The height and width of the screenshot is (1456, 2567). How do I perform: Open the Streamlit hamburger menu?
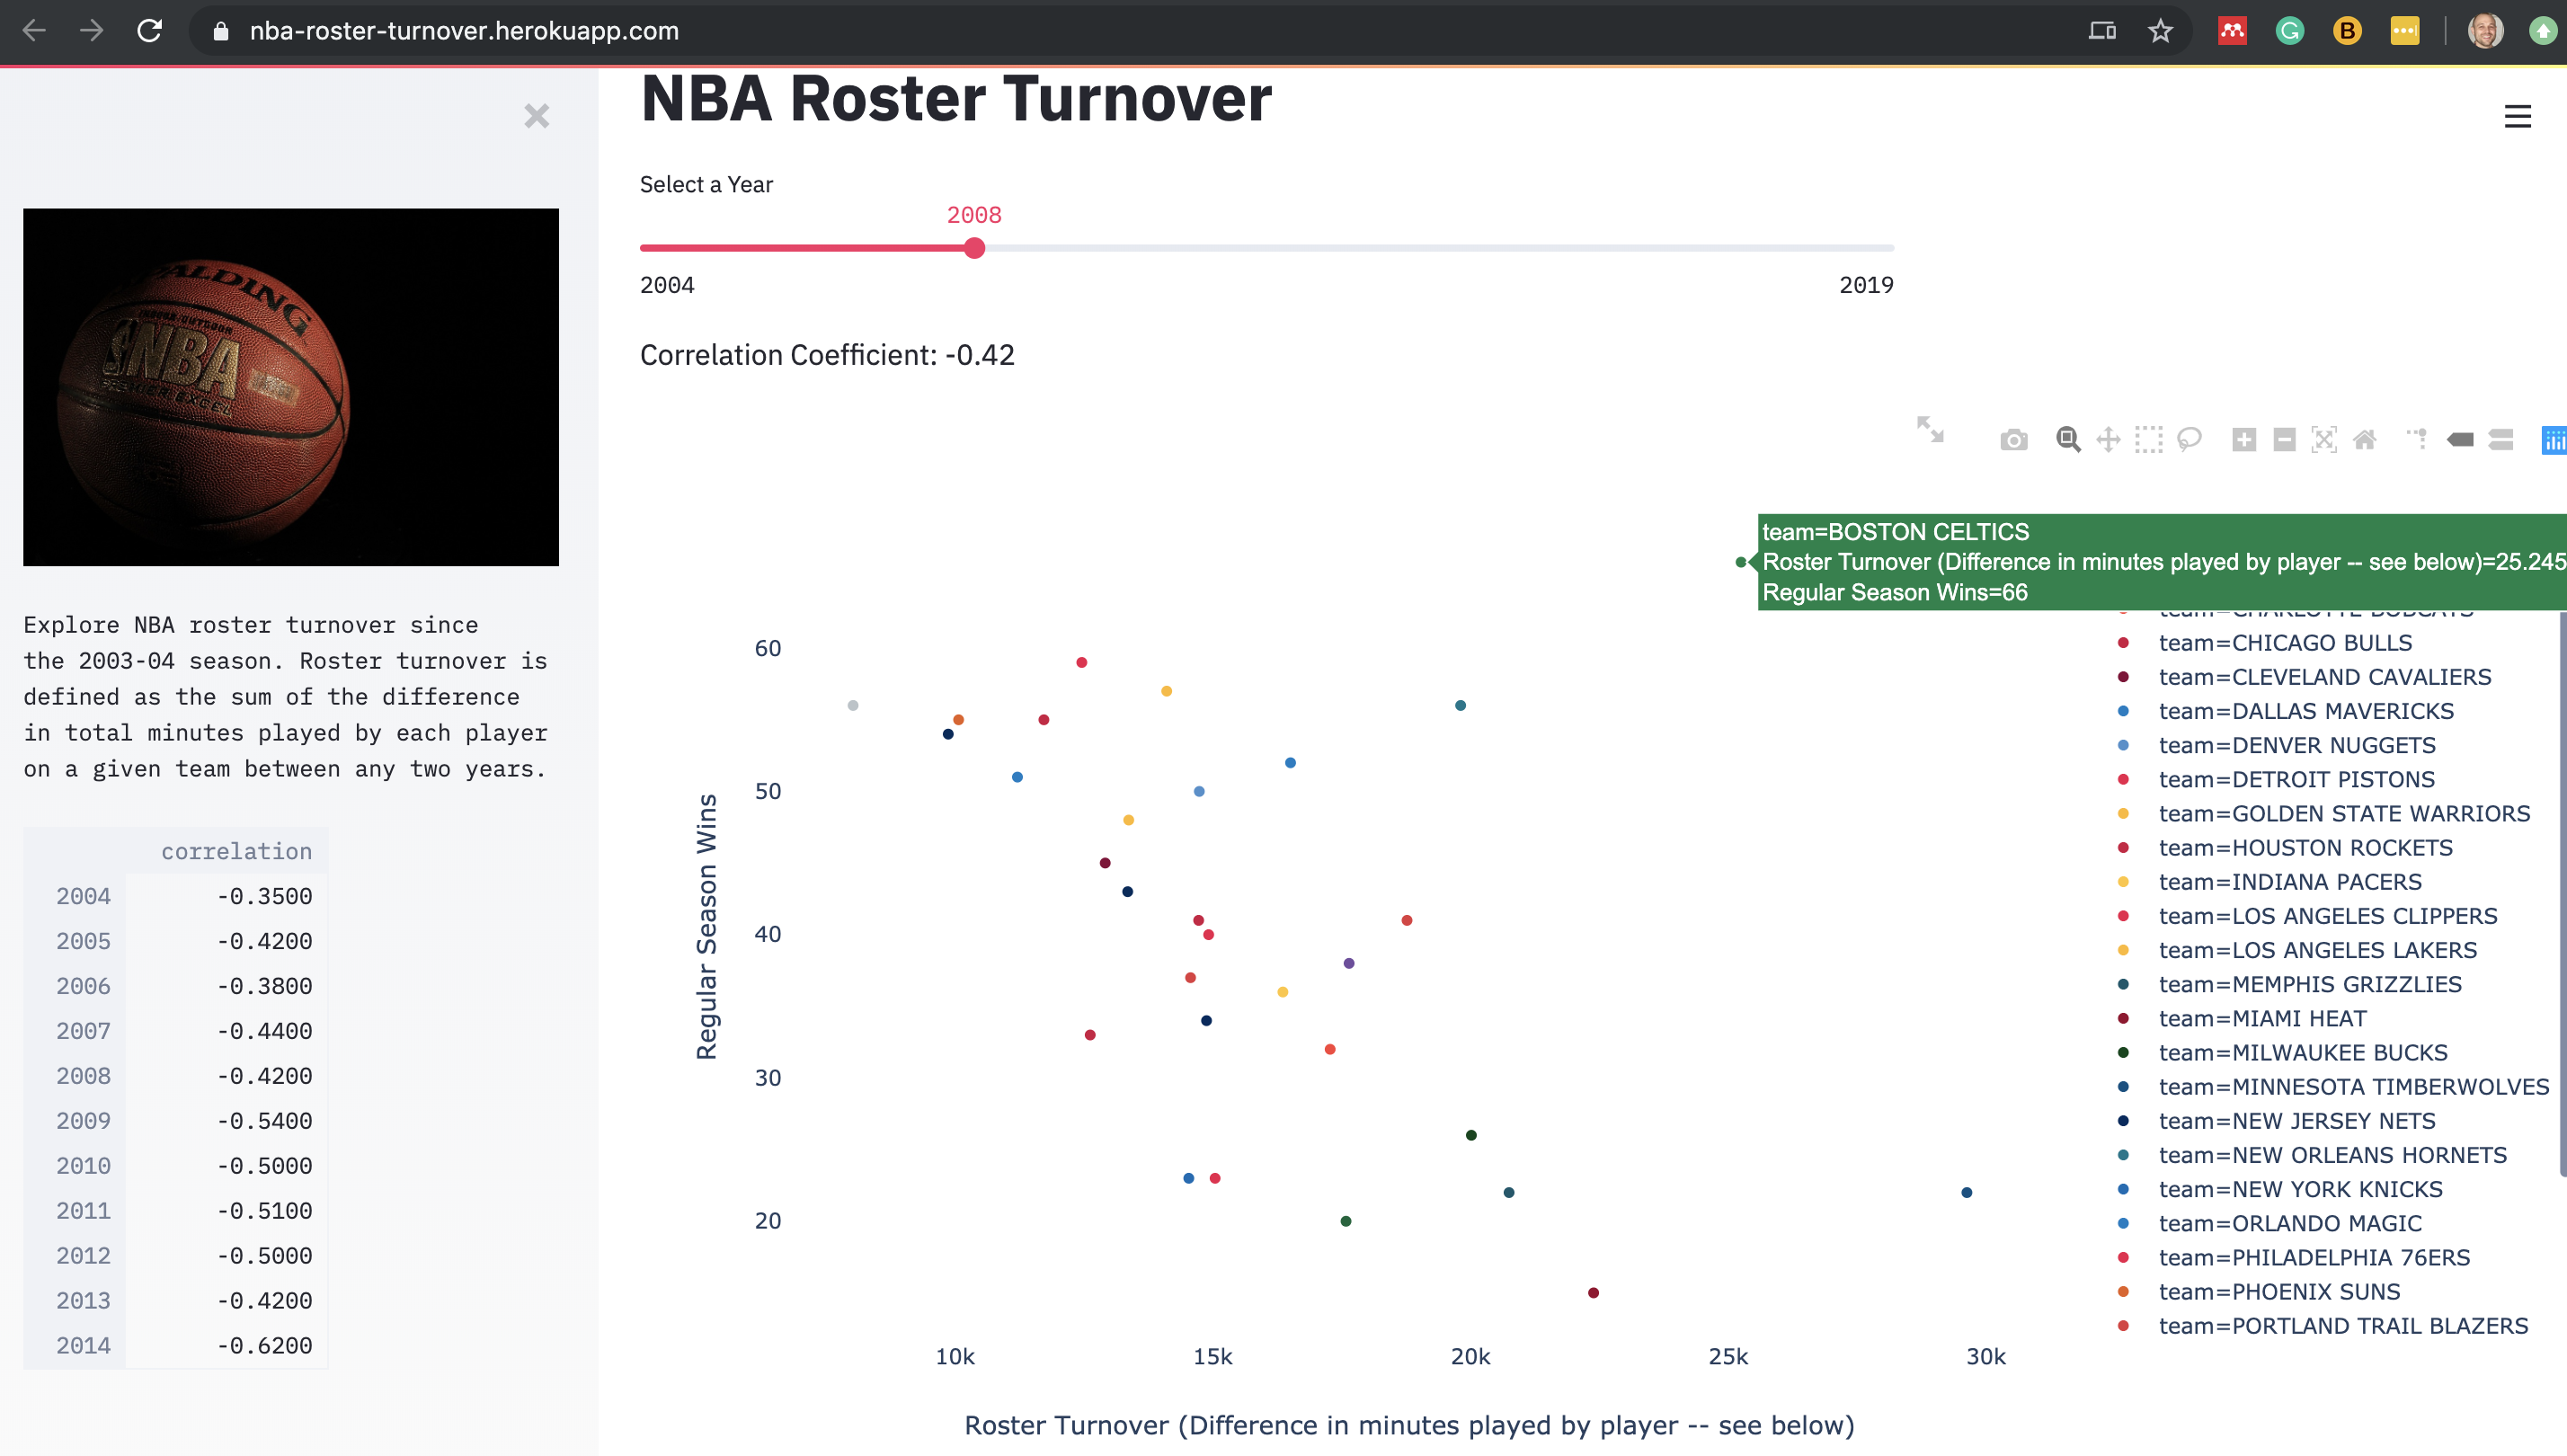tap(2517, 117)
